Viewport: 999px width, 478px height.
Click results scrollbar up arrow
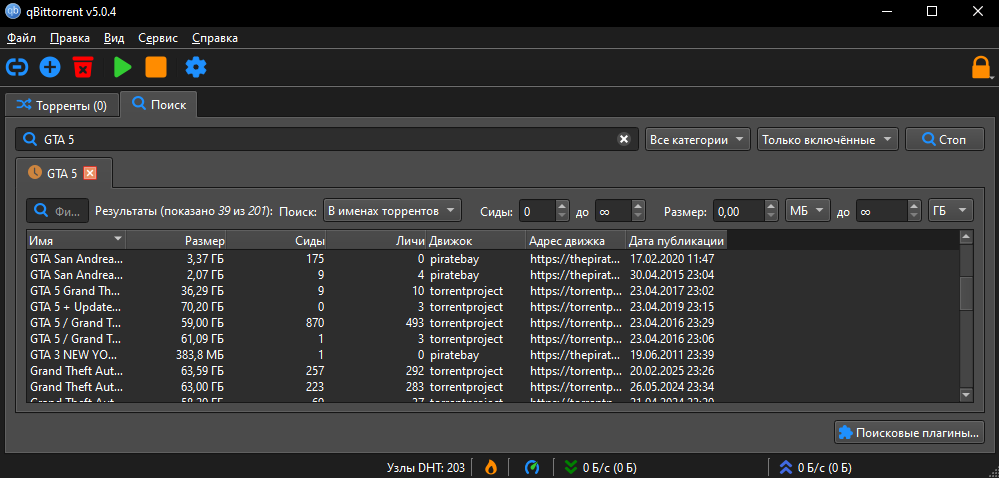click(x=966, y=238)
